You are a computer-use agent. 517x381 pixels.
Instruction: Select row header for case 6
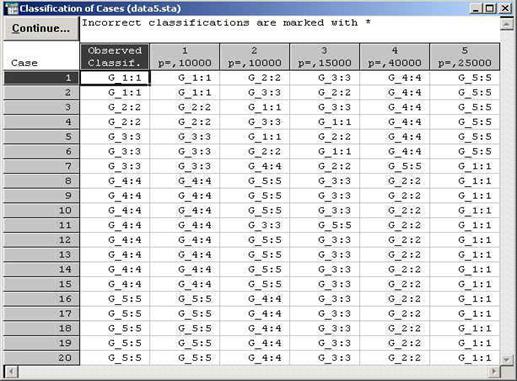click(41, 151)
